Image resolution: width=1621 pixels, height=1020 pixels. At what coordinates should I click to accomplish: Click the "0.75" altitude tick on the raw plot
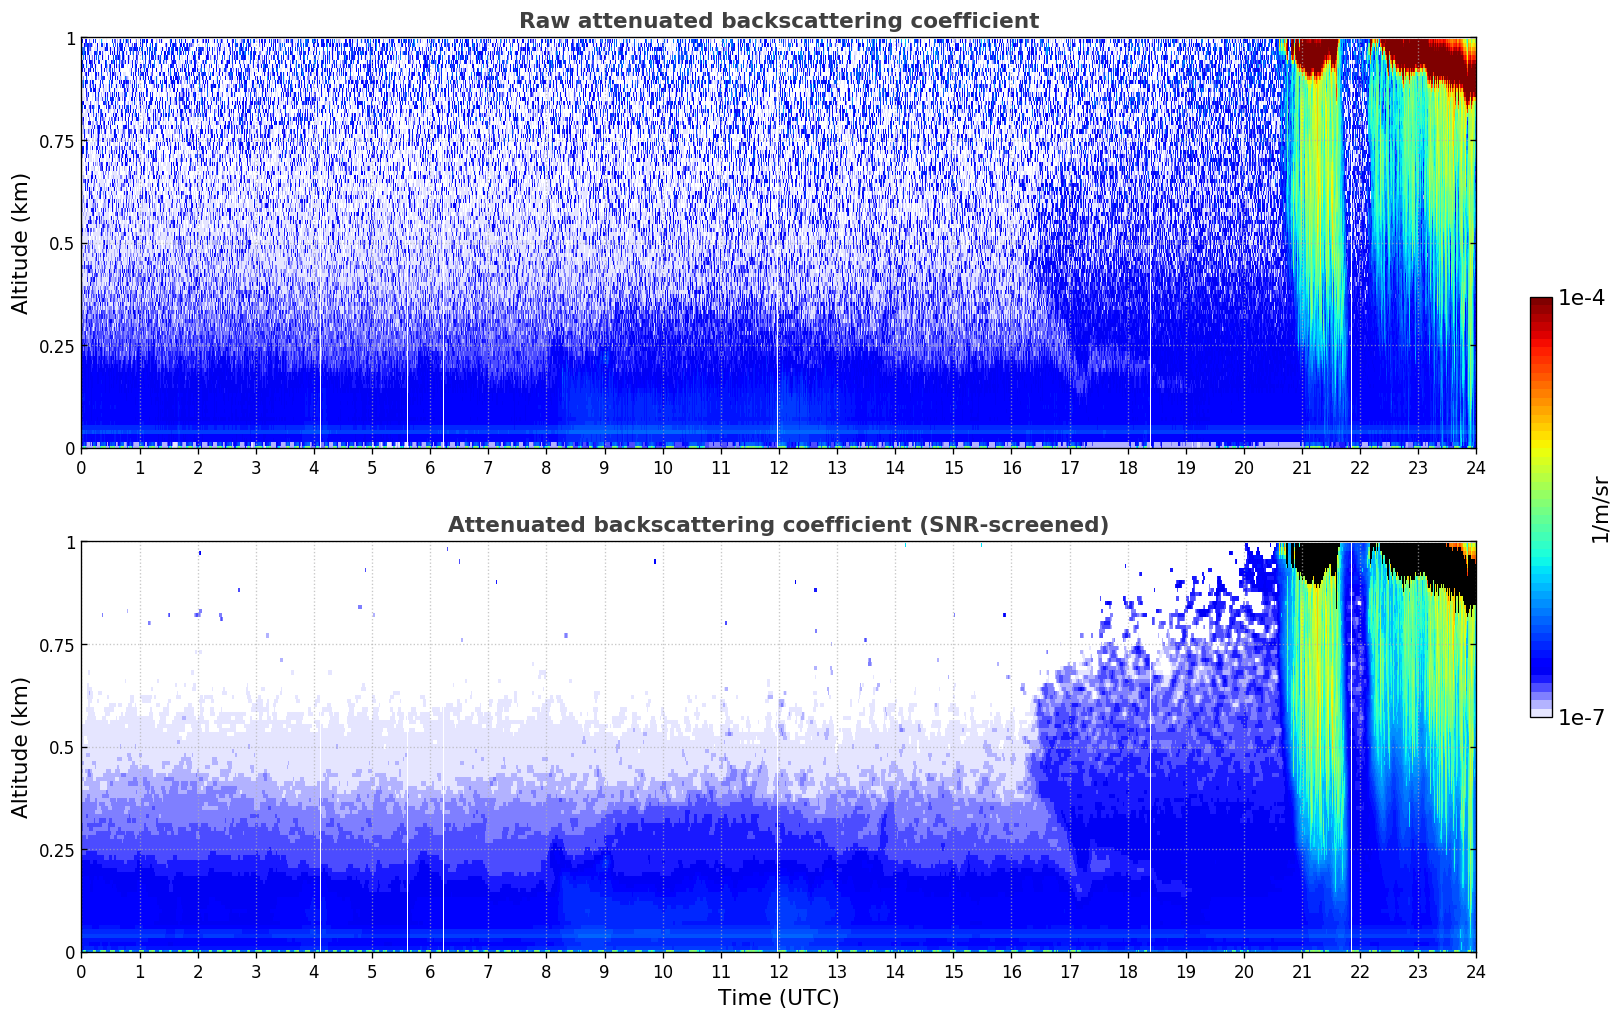coord(58,141)
